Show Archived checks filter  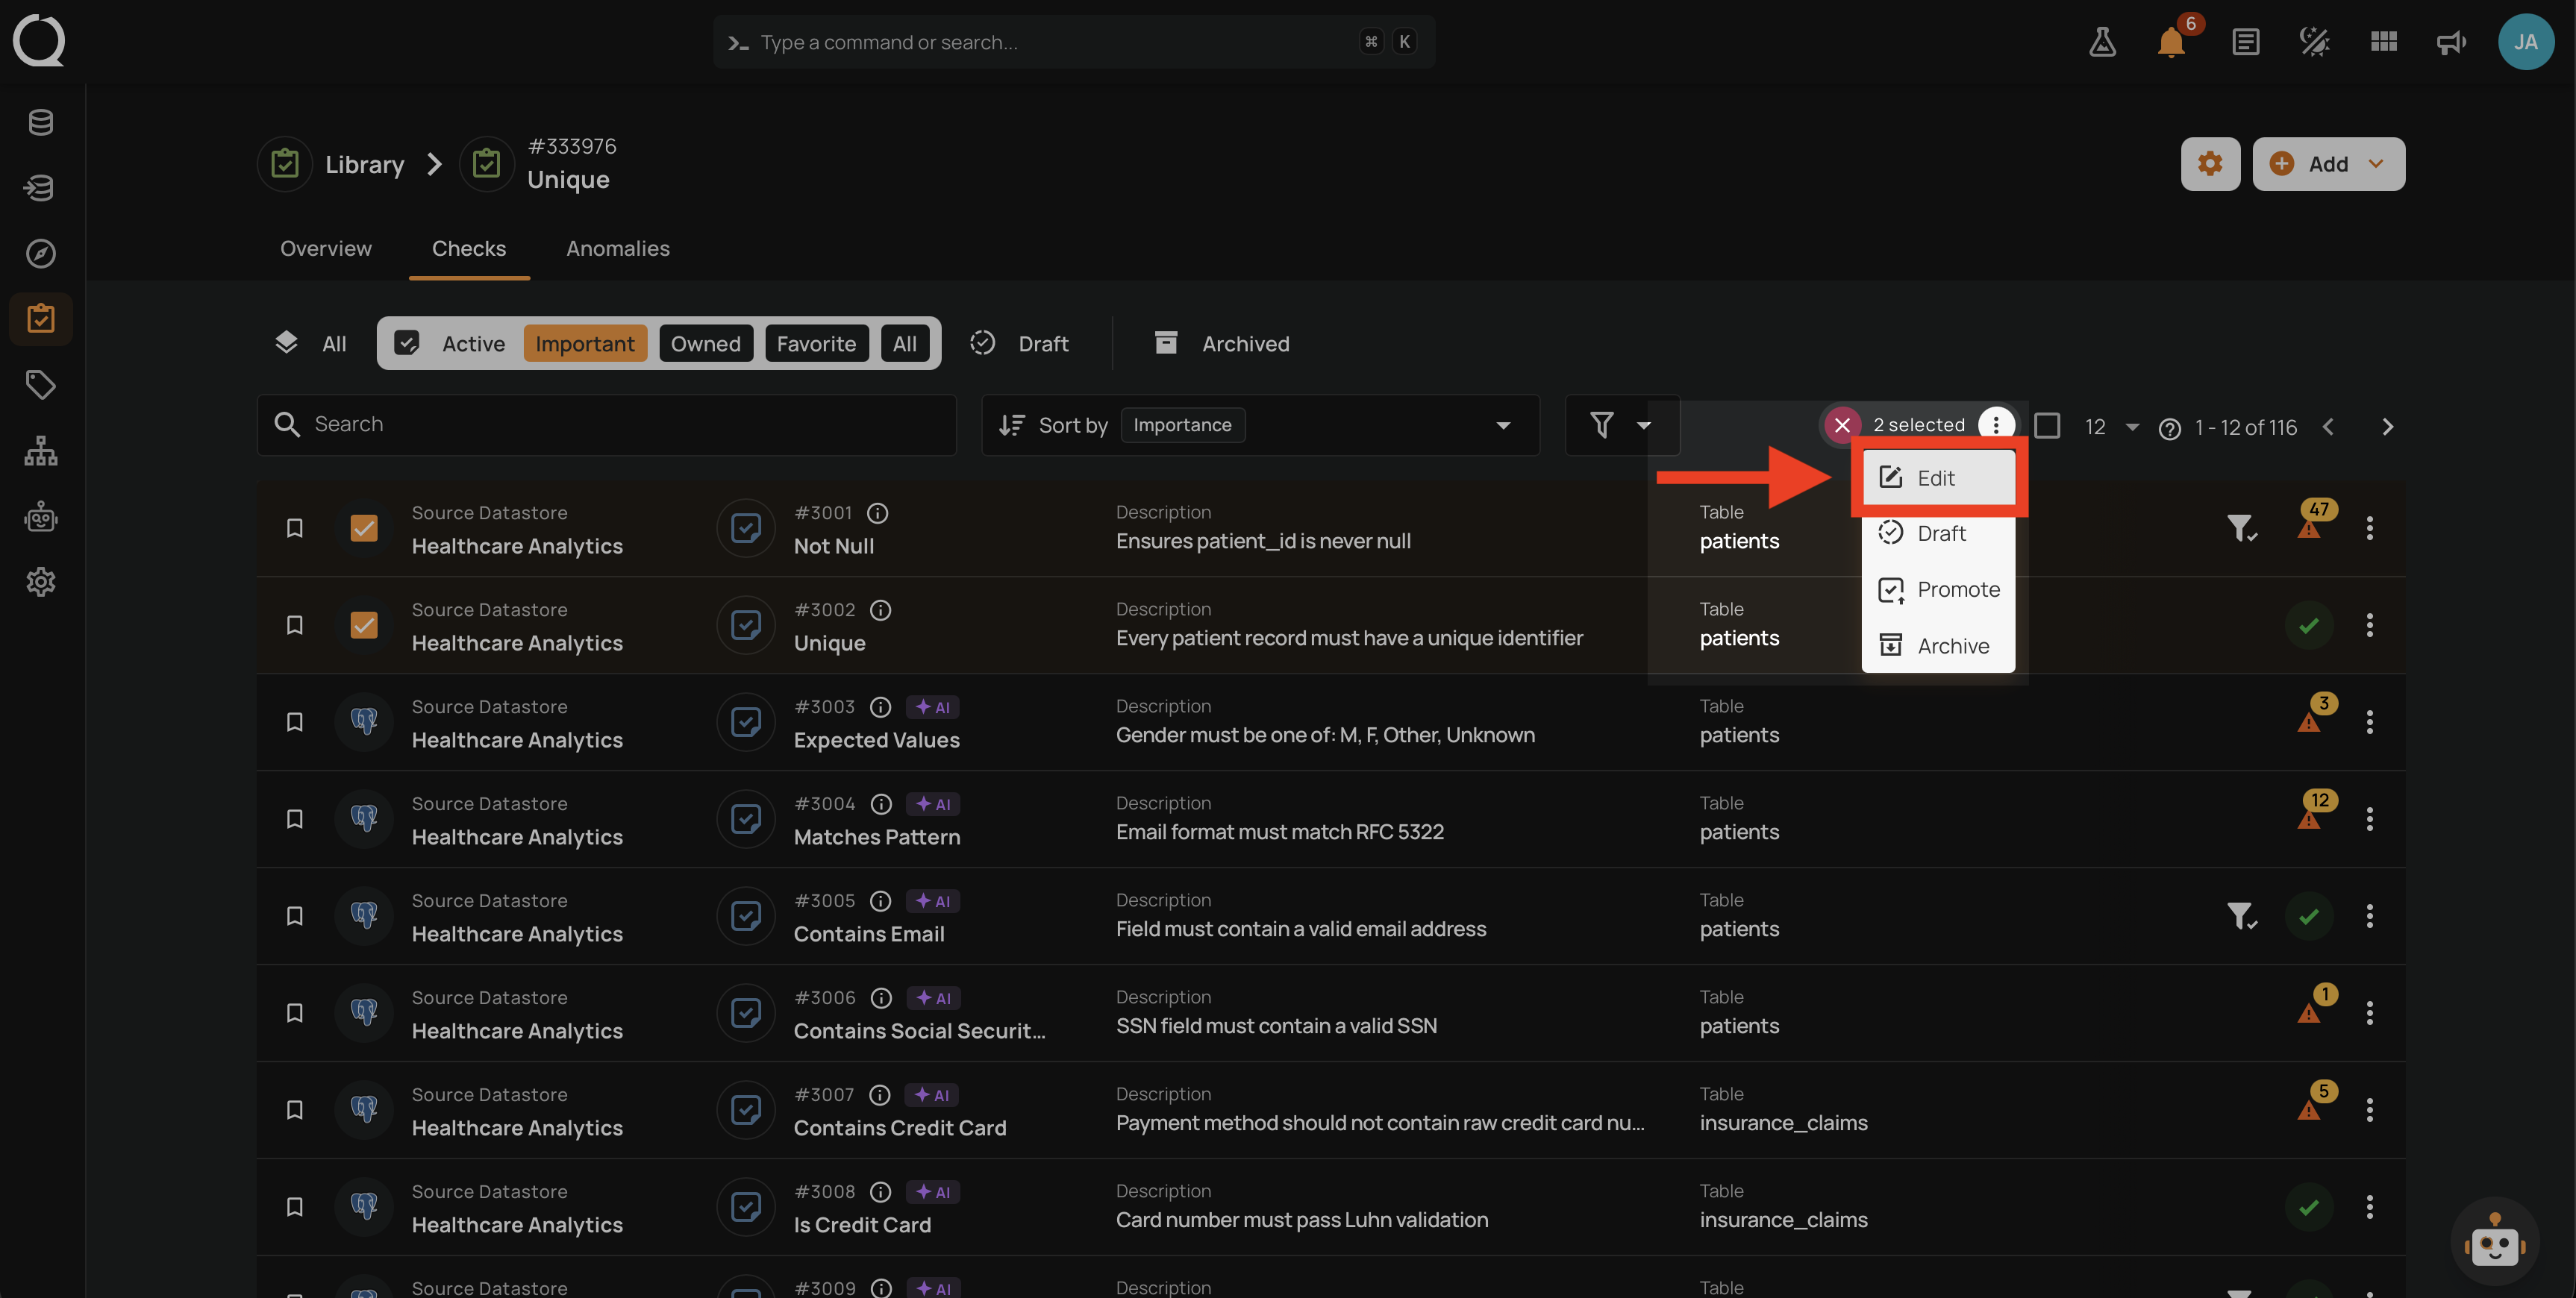point(1221,344)
